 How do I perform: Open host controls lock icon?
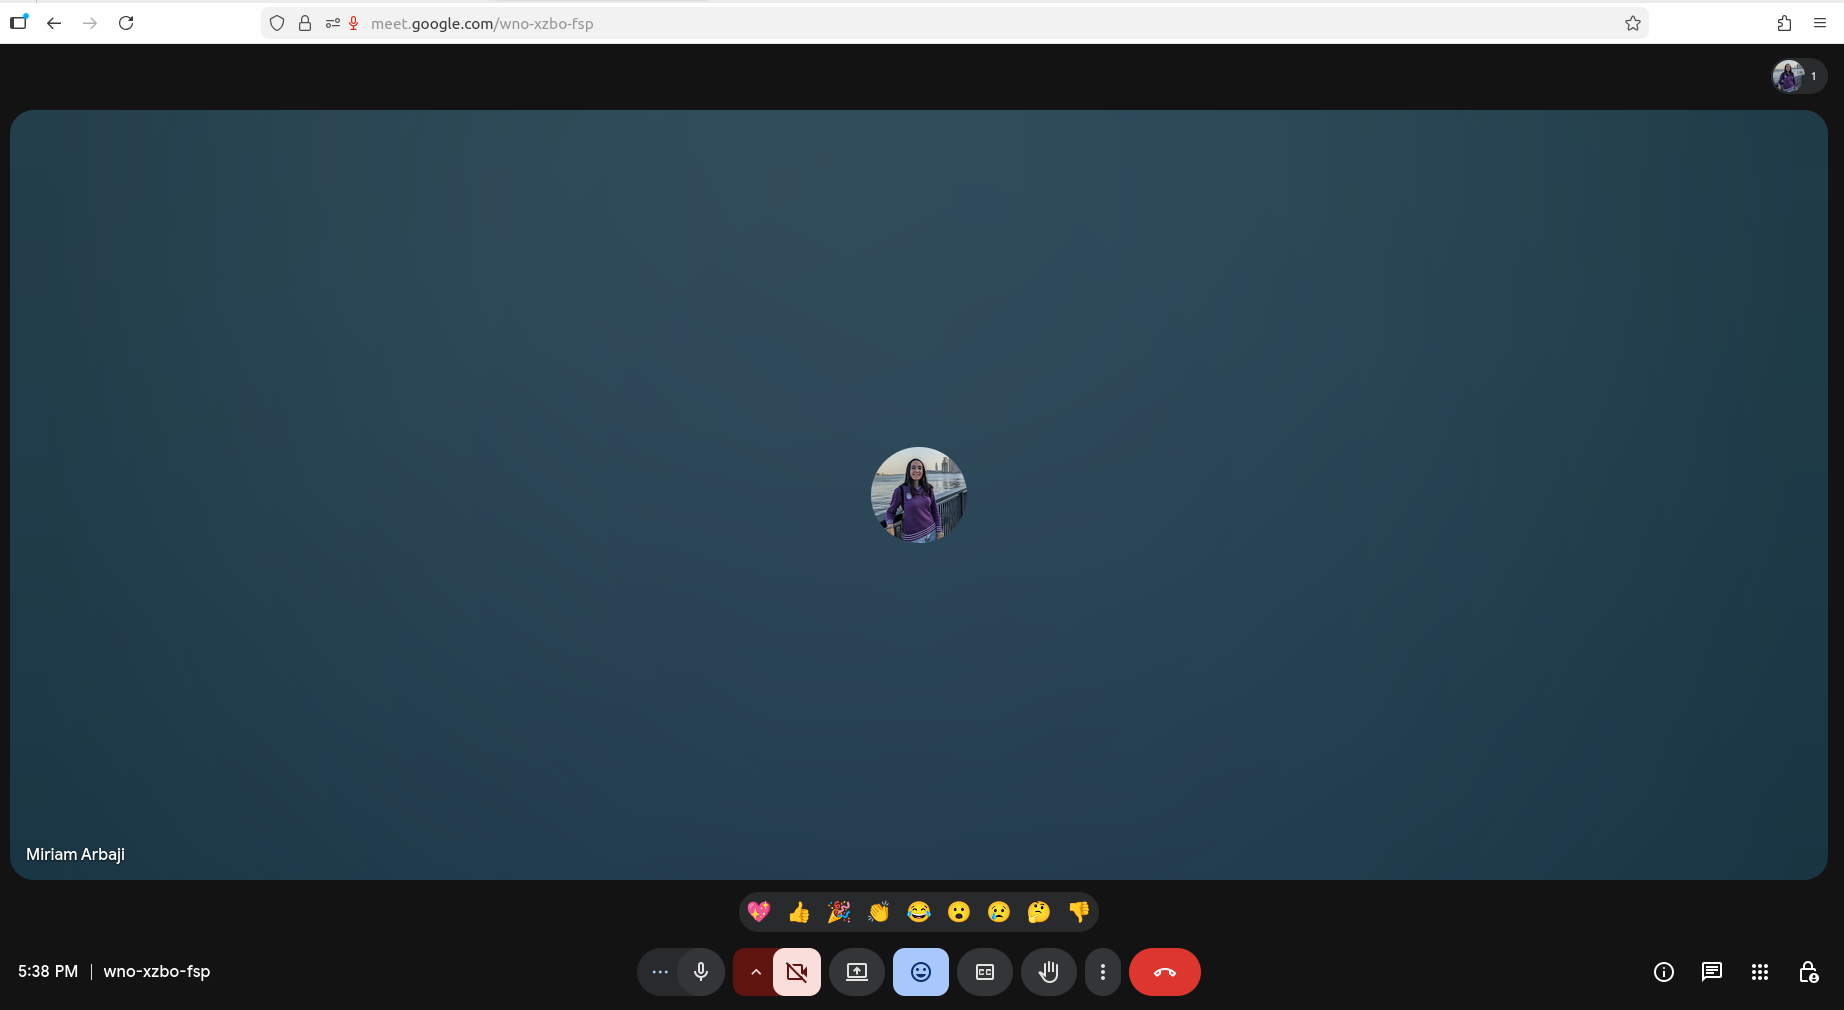[1808, 972]
